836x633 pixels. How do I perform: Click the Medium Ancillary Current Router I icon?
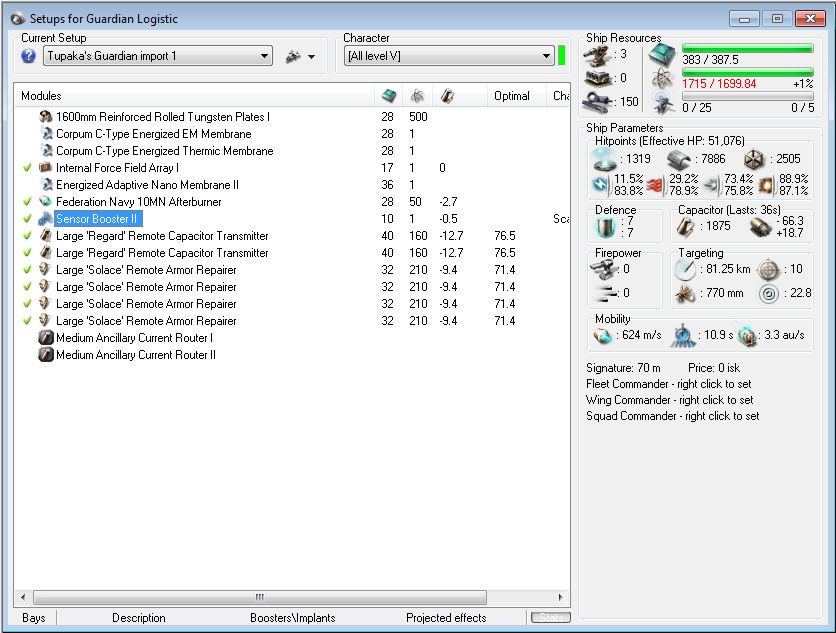coord(46,338)
